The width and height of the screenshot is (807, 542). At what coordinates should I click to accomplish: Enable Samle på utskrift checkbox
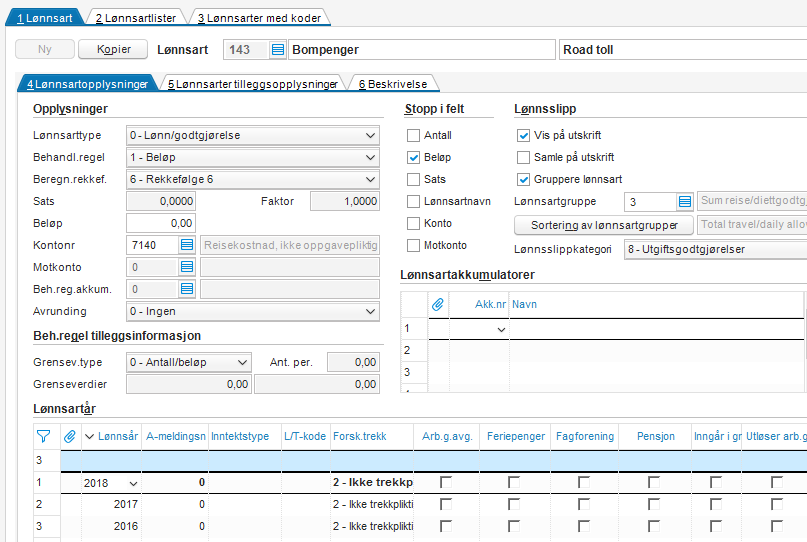pyautogui.click(x=523, y=158)
